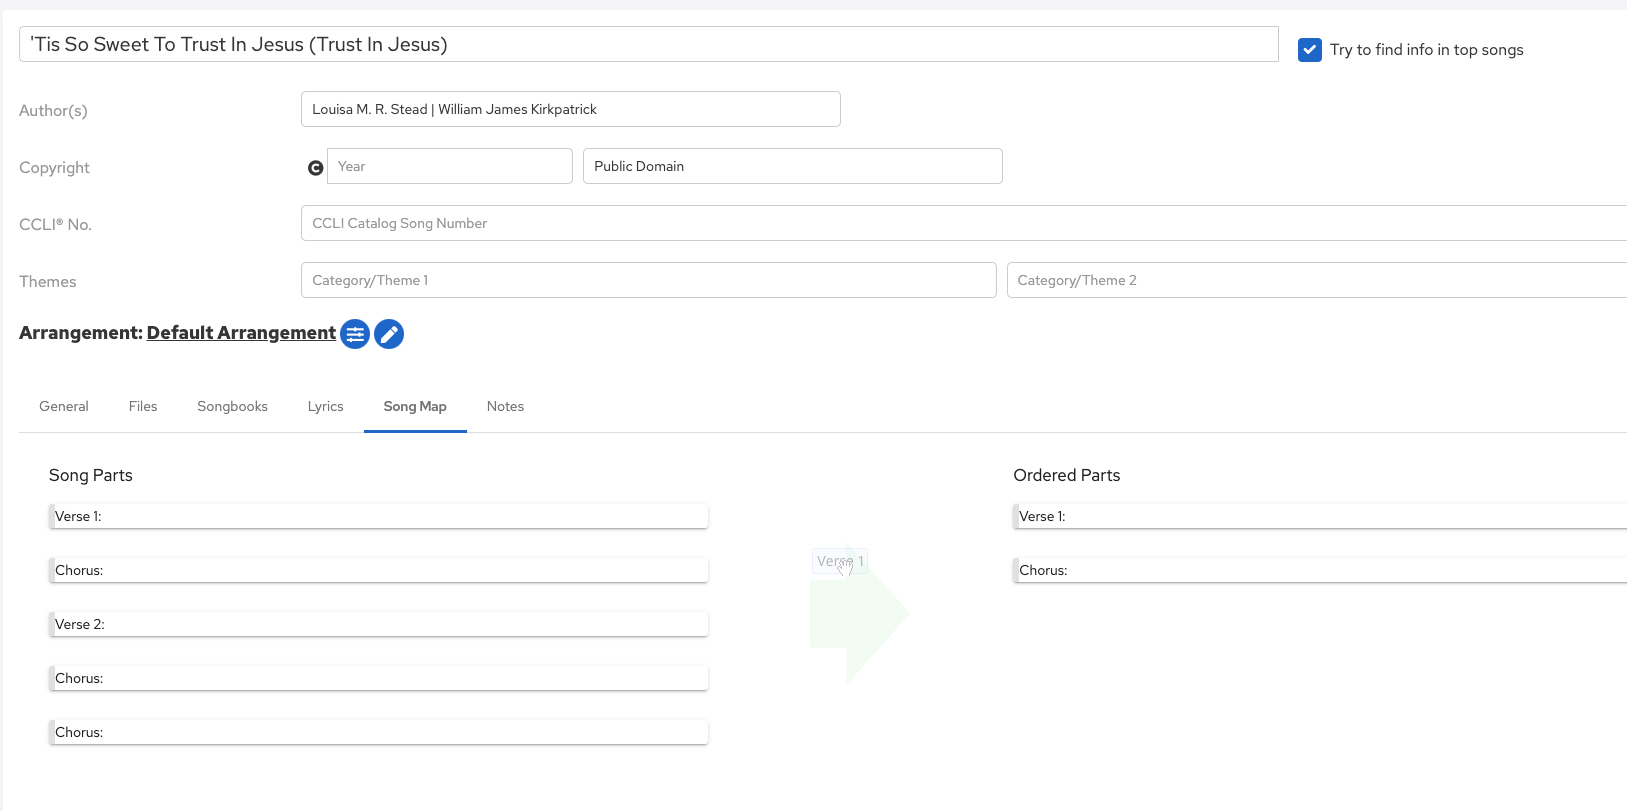Click the song title input field
Viewport: 1627px width, 811px height.
[x=648, y=44]
